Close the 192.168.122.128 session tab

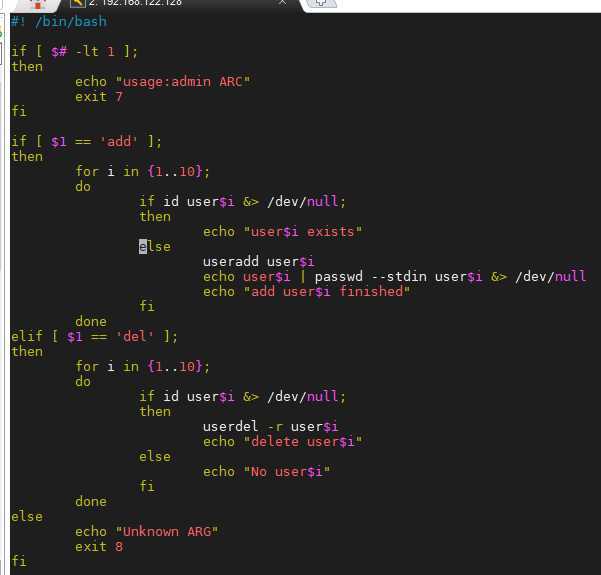click(x=282, y=2)
